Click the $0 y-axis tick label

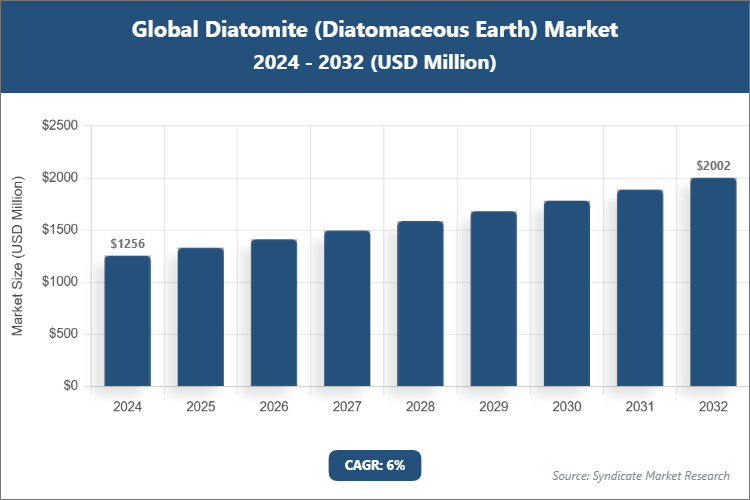[x=70, y=386]
